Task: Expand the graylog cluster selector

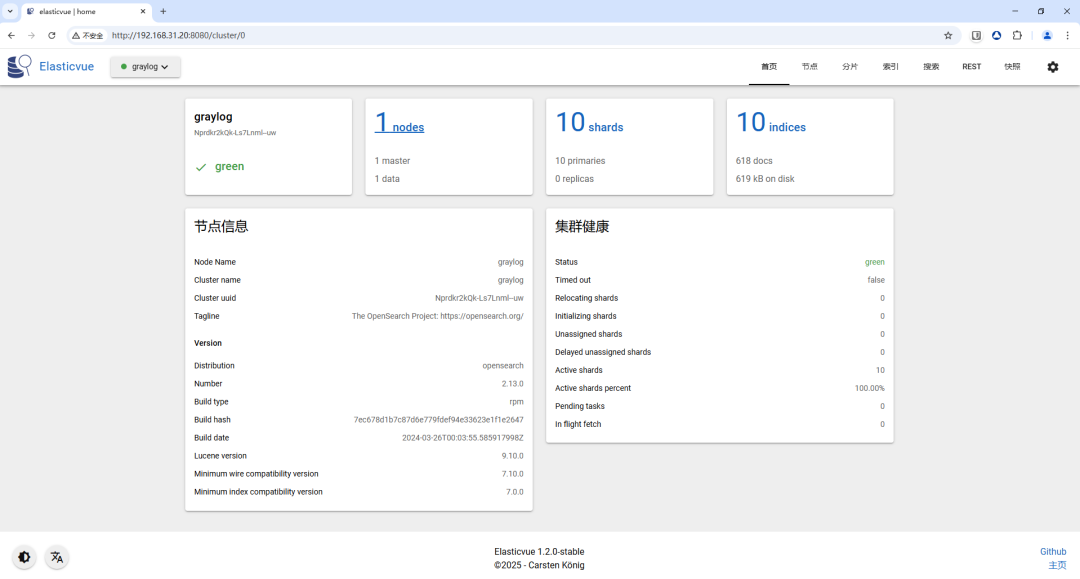Action: pyautogui.click(x=145, y=67)
